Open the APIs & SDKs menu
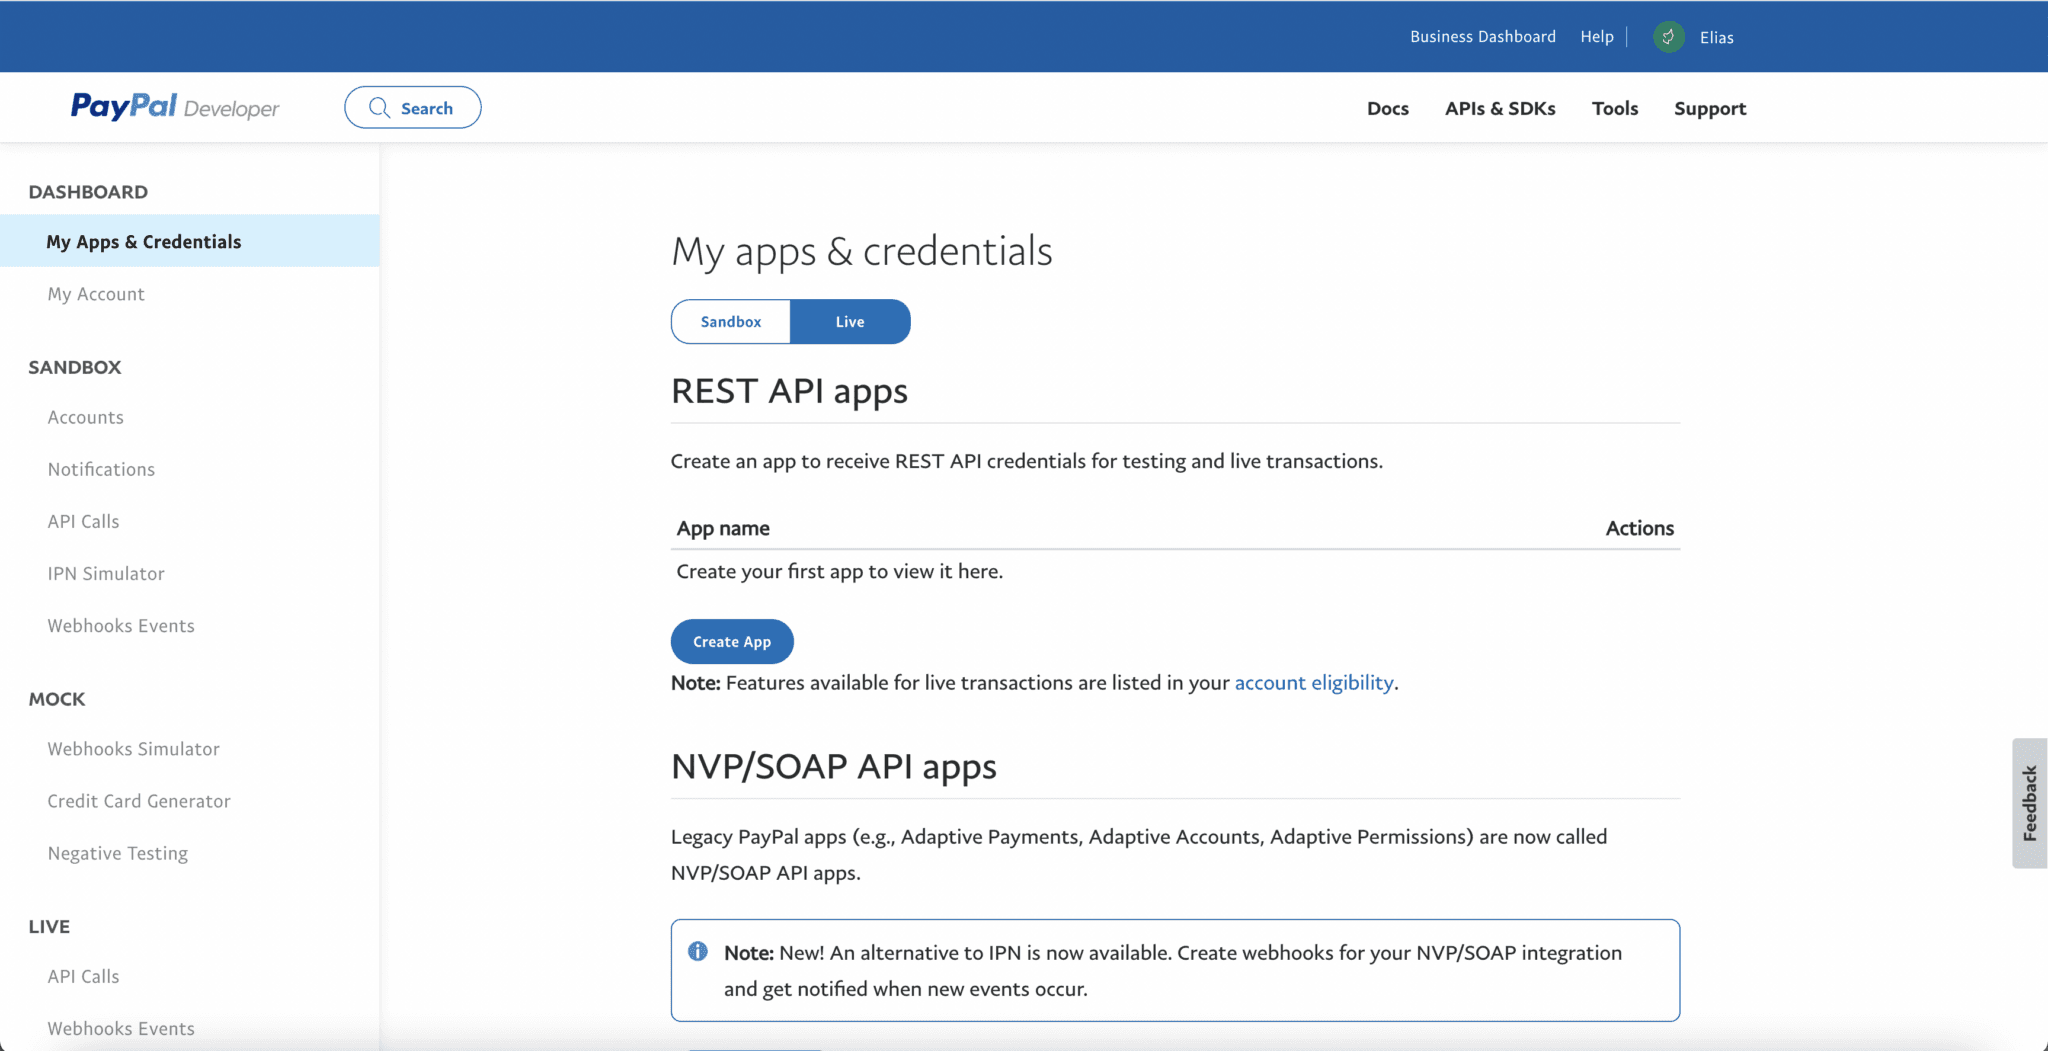This screenshot has height=1051, width=2048. (1500, 108)
